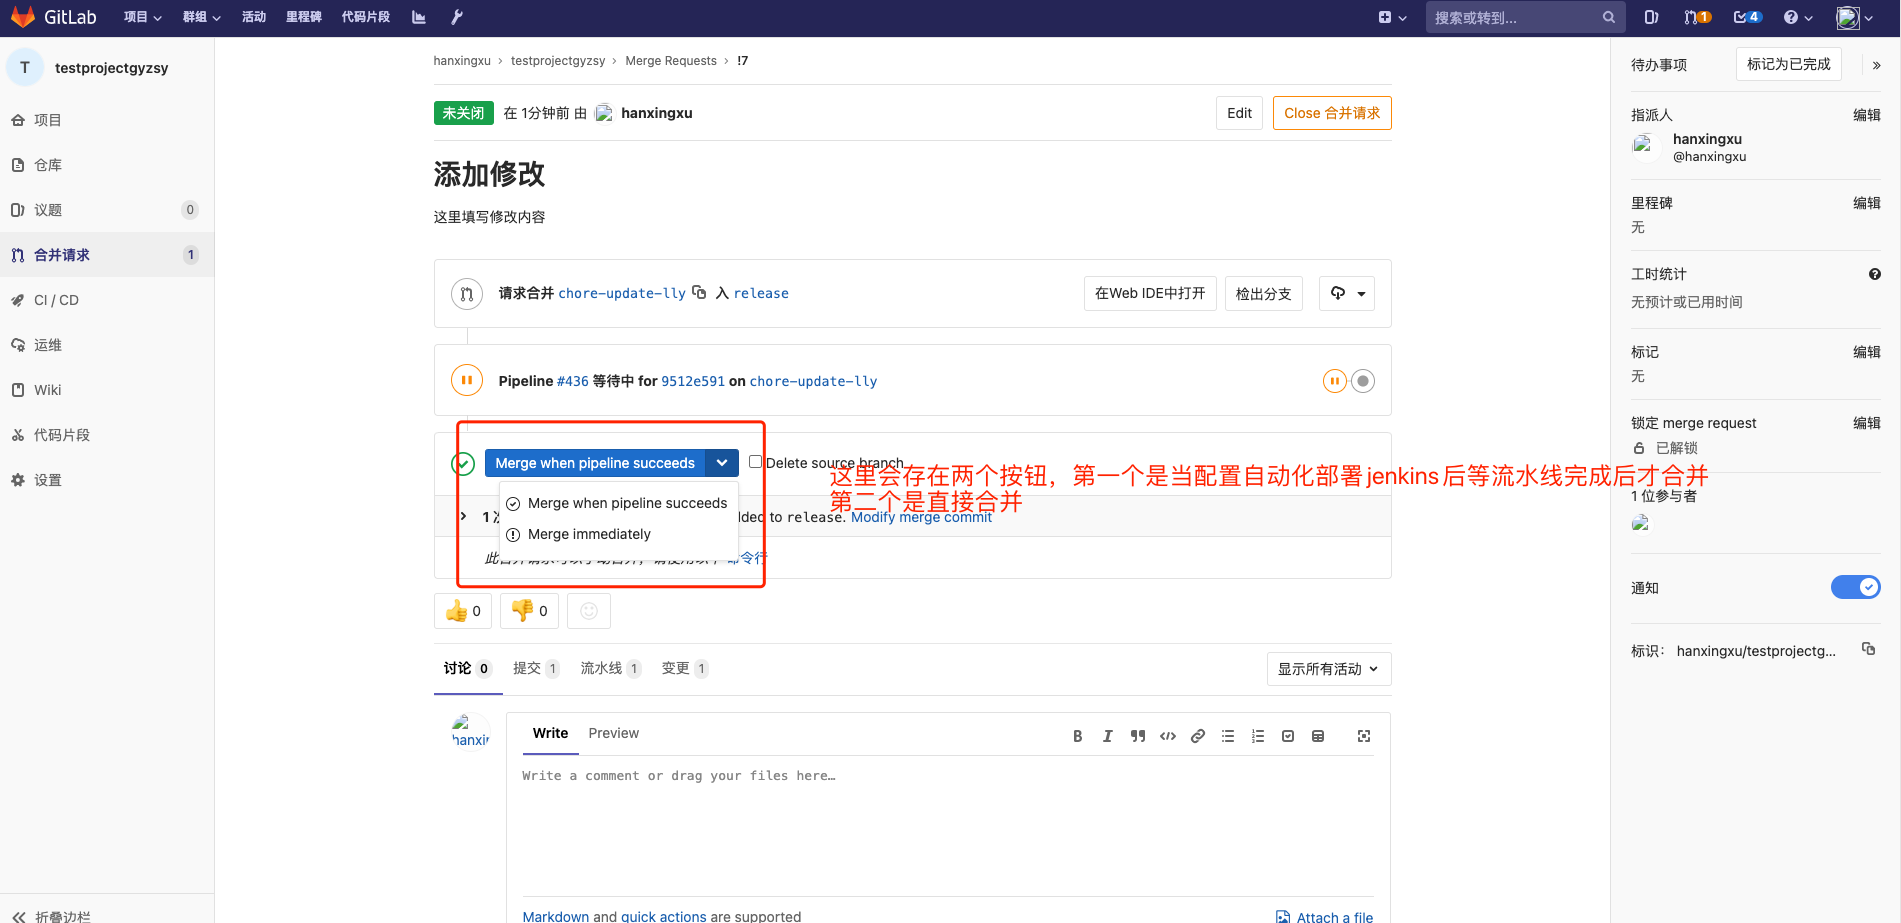This screenshot has width=1901, height=923.
Task: Click the pipeline pending status icon
Action: click(x=466, y=380)
